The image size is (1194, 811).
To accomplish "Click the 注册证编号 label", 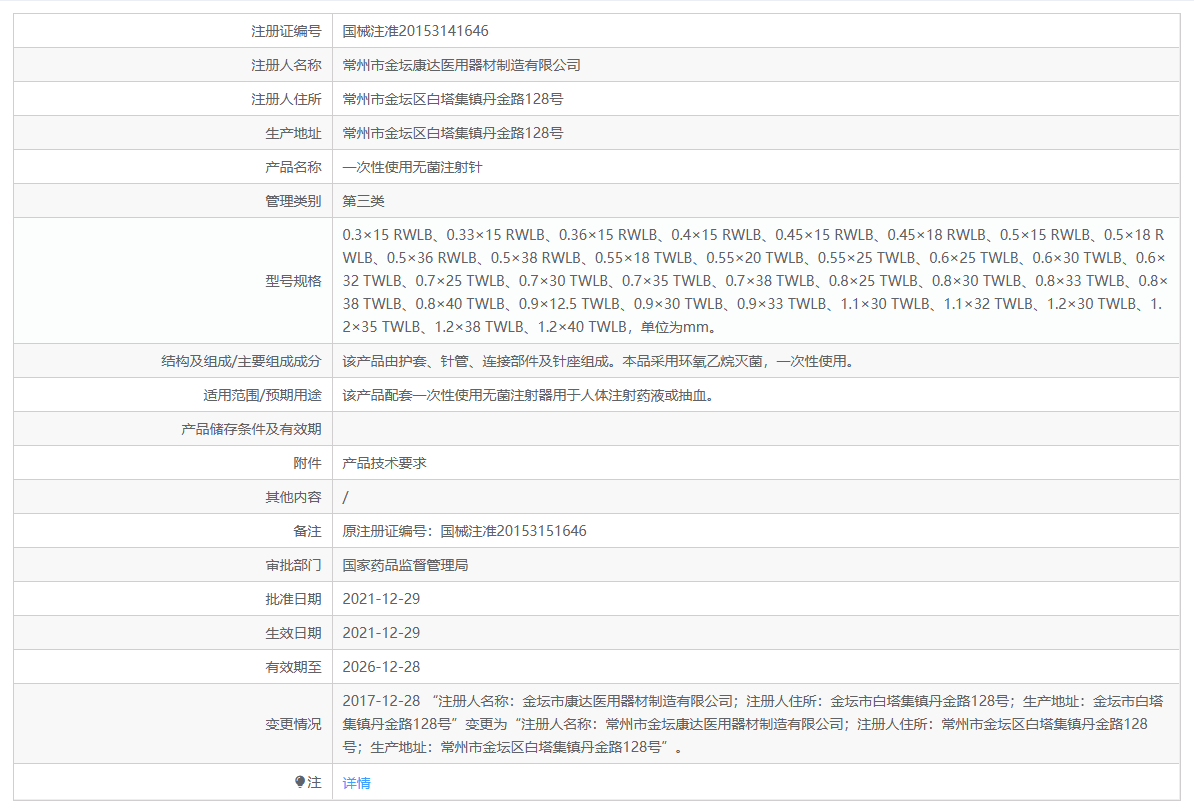I will point(286,31).
